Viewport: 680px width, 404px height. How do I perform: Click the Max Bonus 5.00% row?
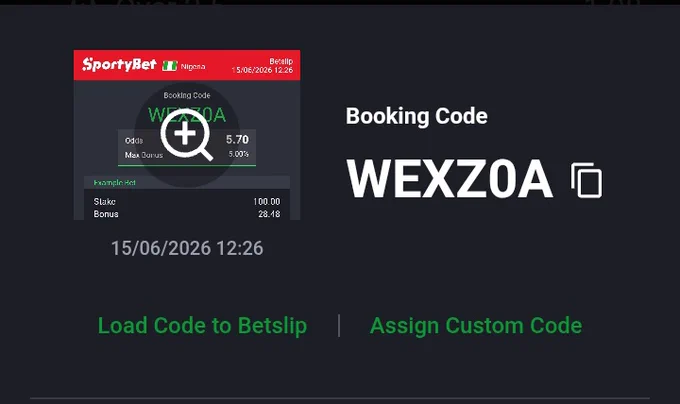[x=187, y=155]
